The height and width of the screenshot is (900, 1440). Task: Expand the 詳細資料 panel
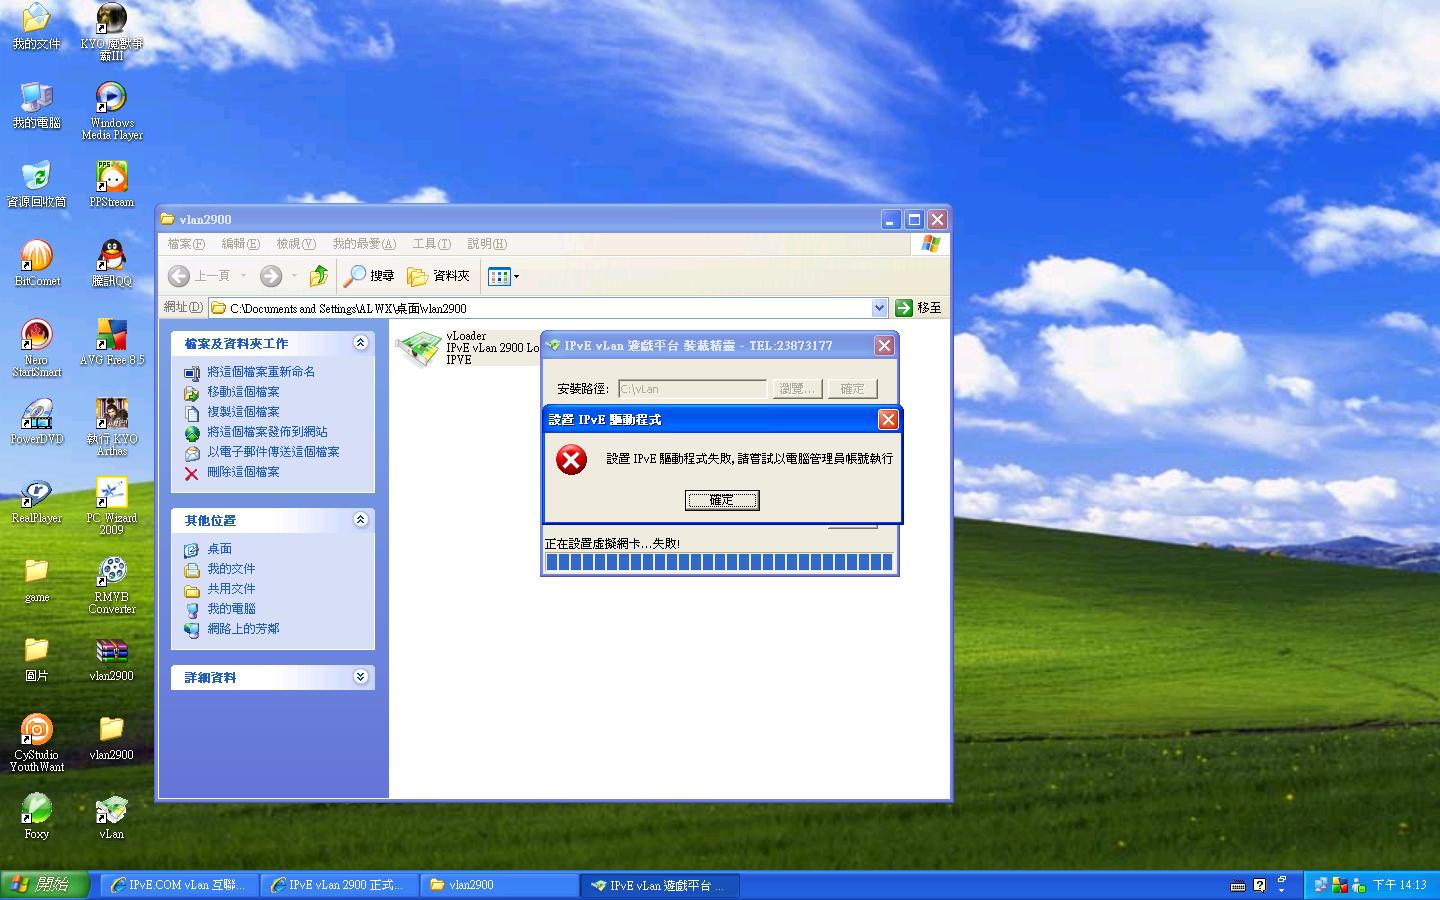click(360, 677)
